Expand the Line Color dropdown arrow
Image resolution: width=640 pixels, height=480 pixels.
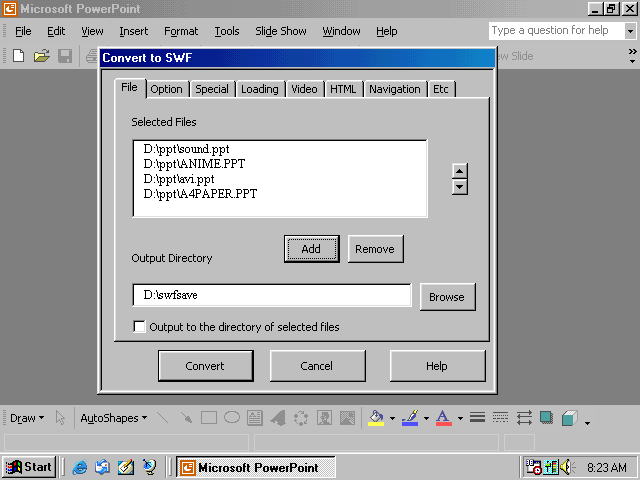pyautogui.click(x=427, y=418)
